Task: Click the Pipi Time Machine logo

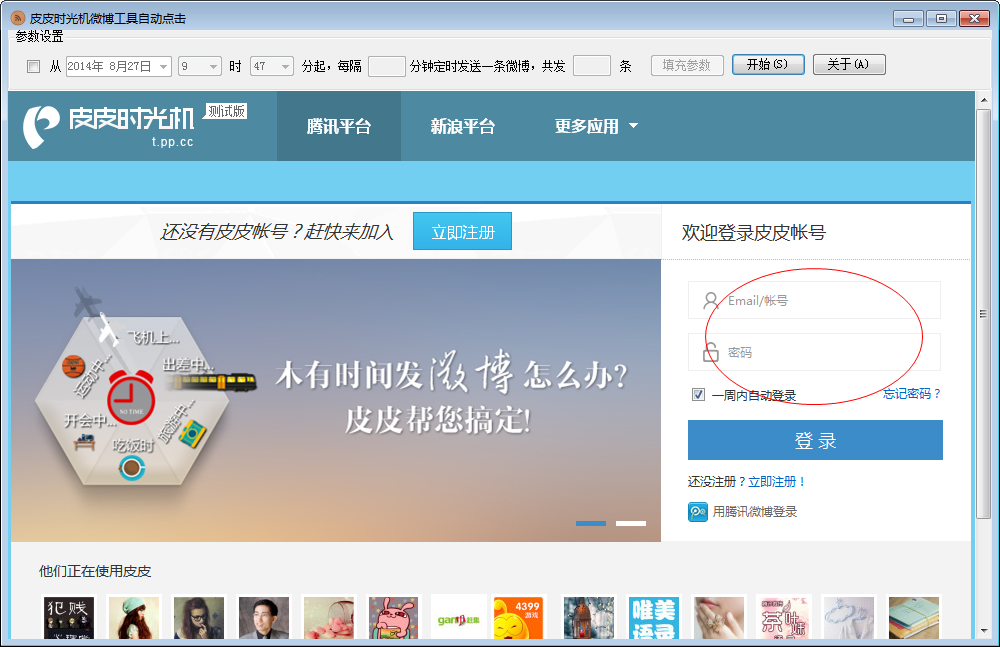Action: point(108,126)
